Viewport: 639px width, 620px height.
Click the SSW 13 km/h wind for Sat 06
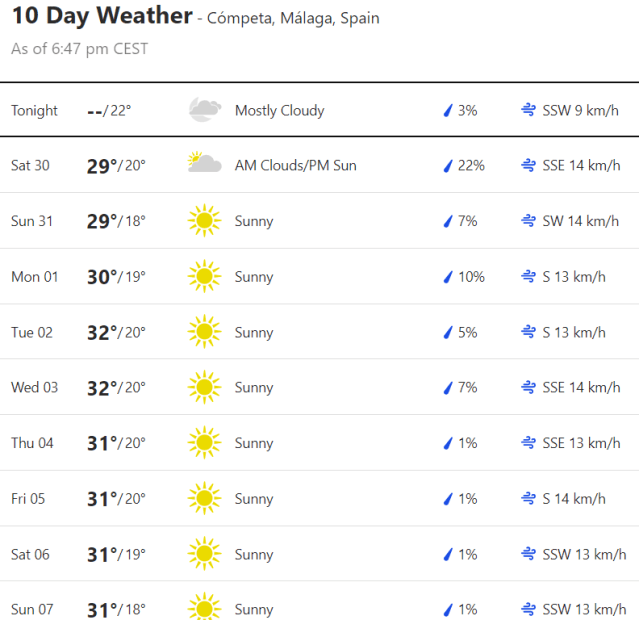584,554
